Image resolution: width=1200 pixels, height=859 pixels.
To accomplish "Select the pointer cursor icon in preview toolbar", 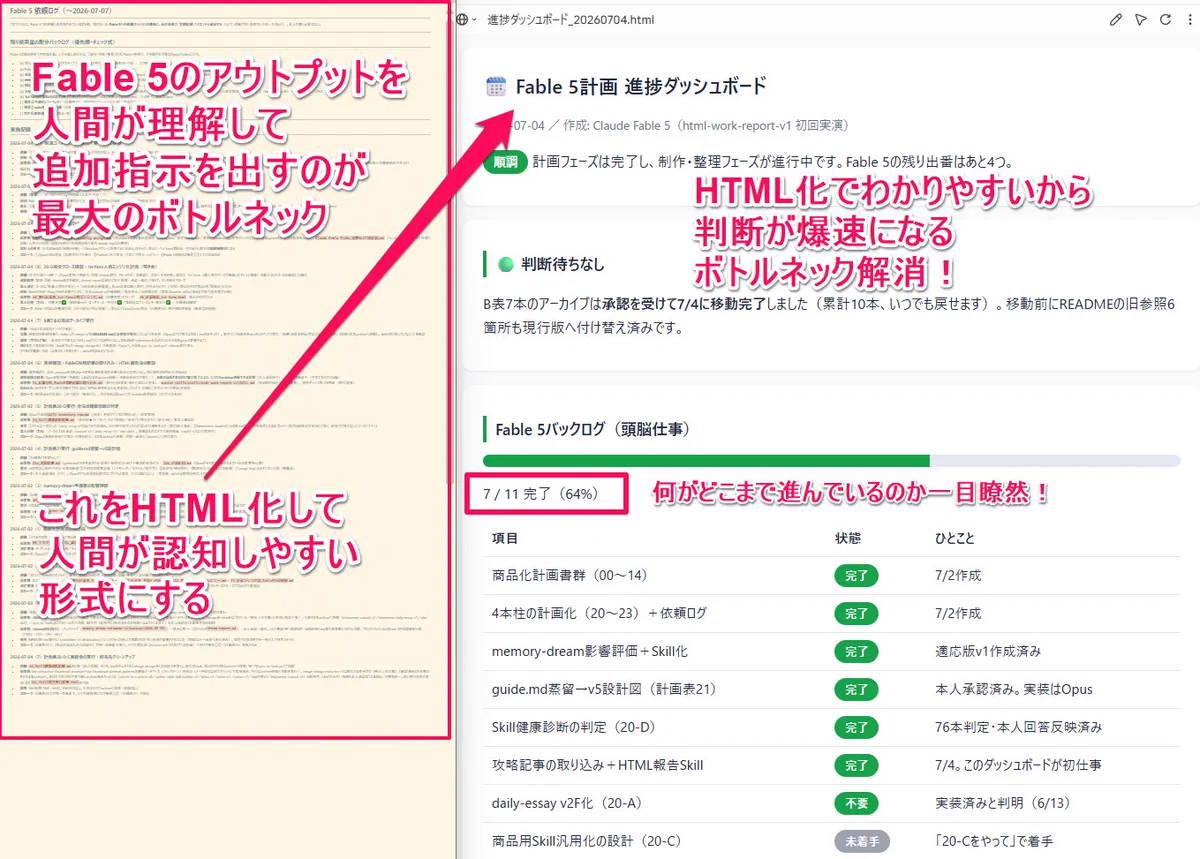I will pyautogui.click(x=1140, y=19).
